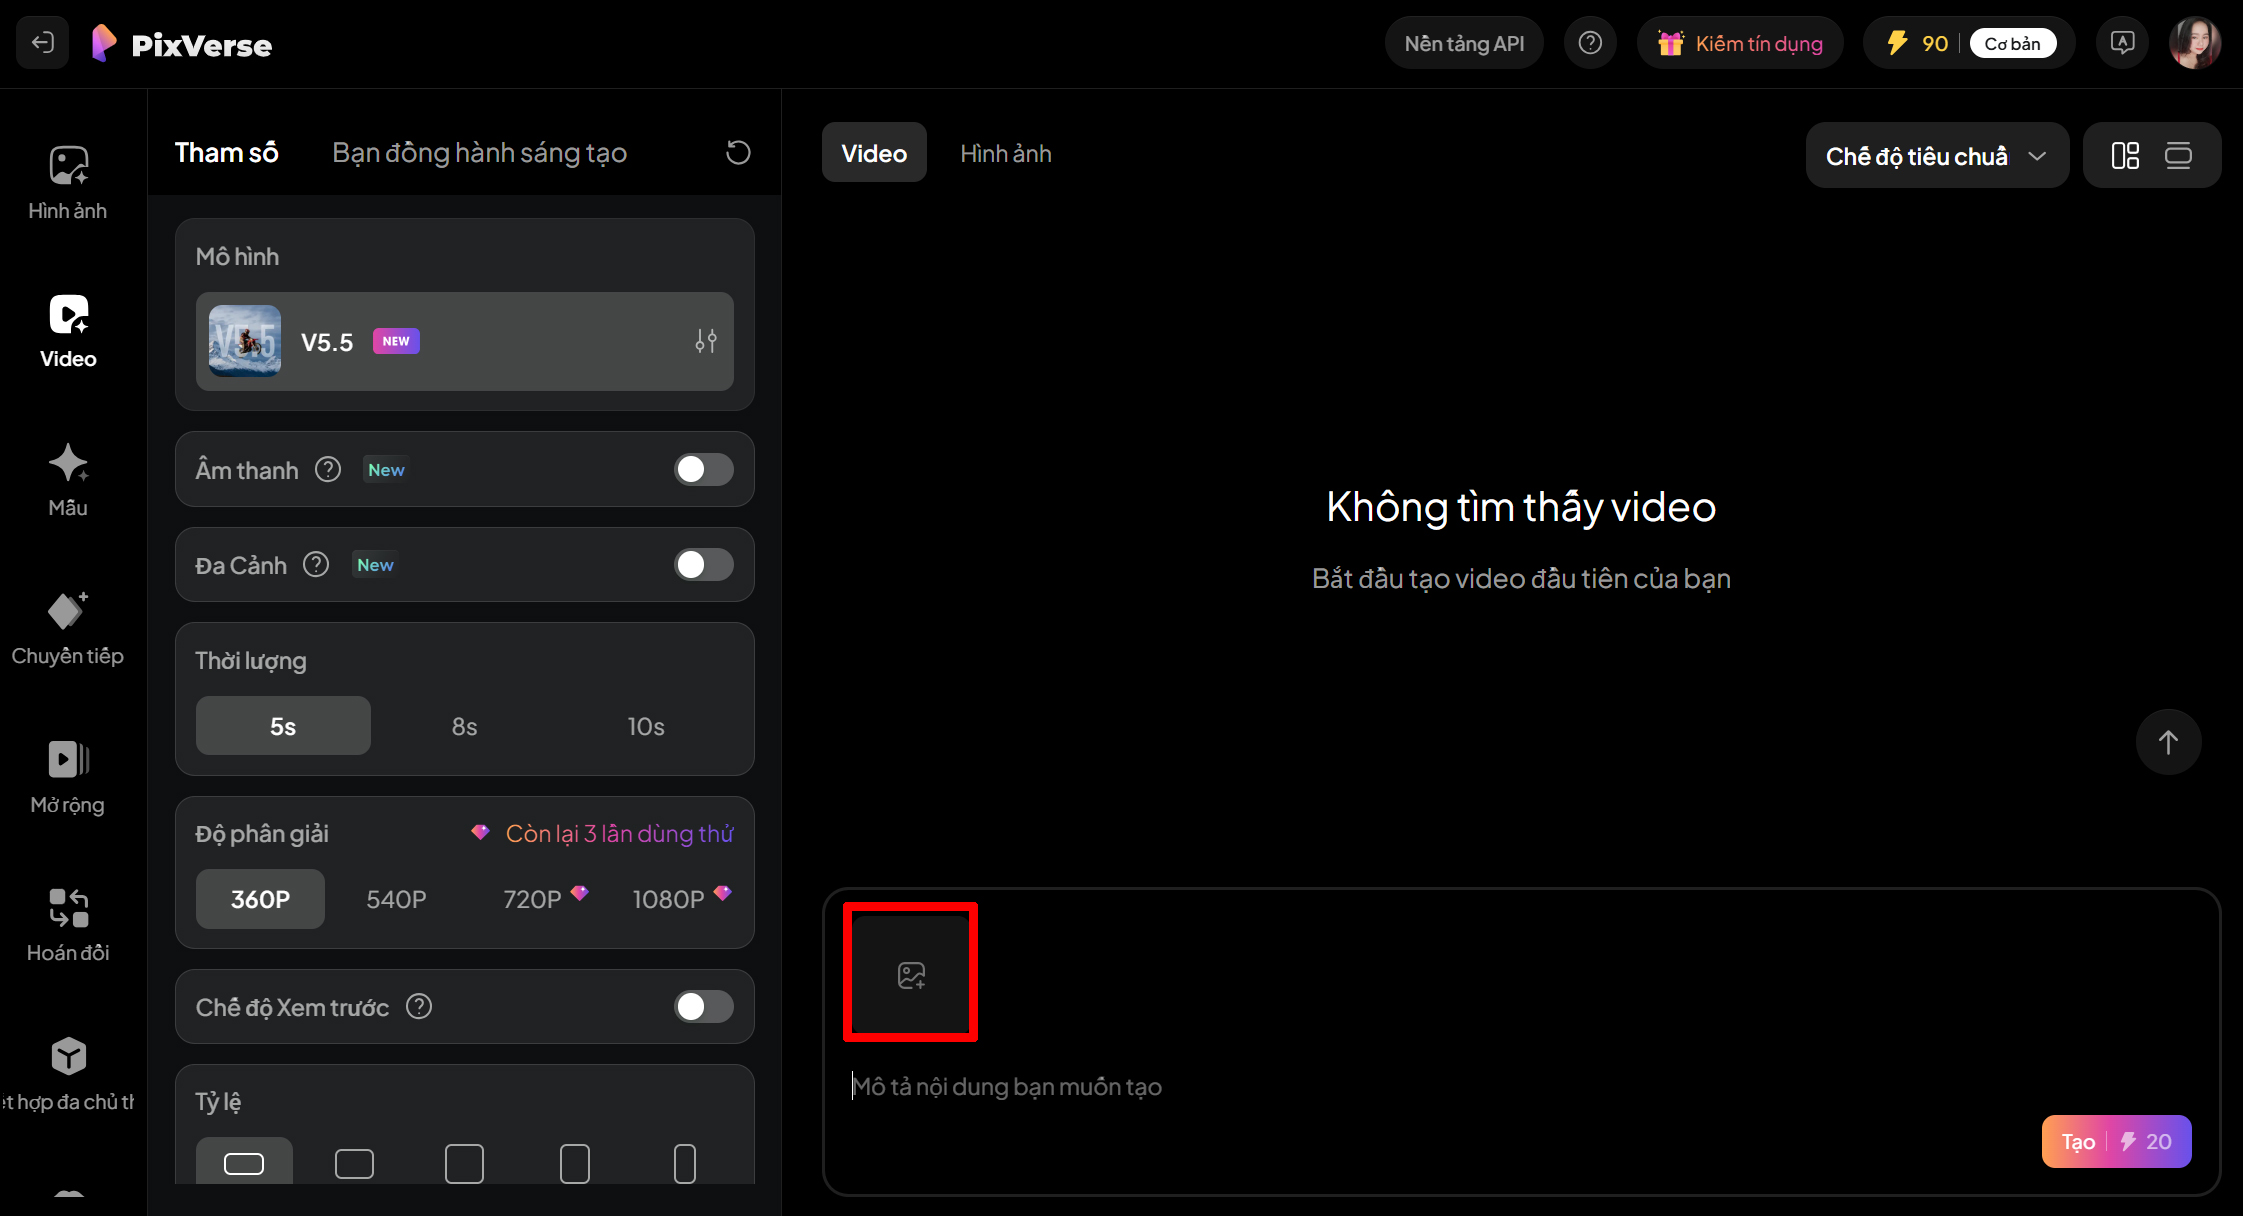Enable the Âm thanh toggle
This screenshot has height=1216, width=2243.
click(x=704, y=469)
